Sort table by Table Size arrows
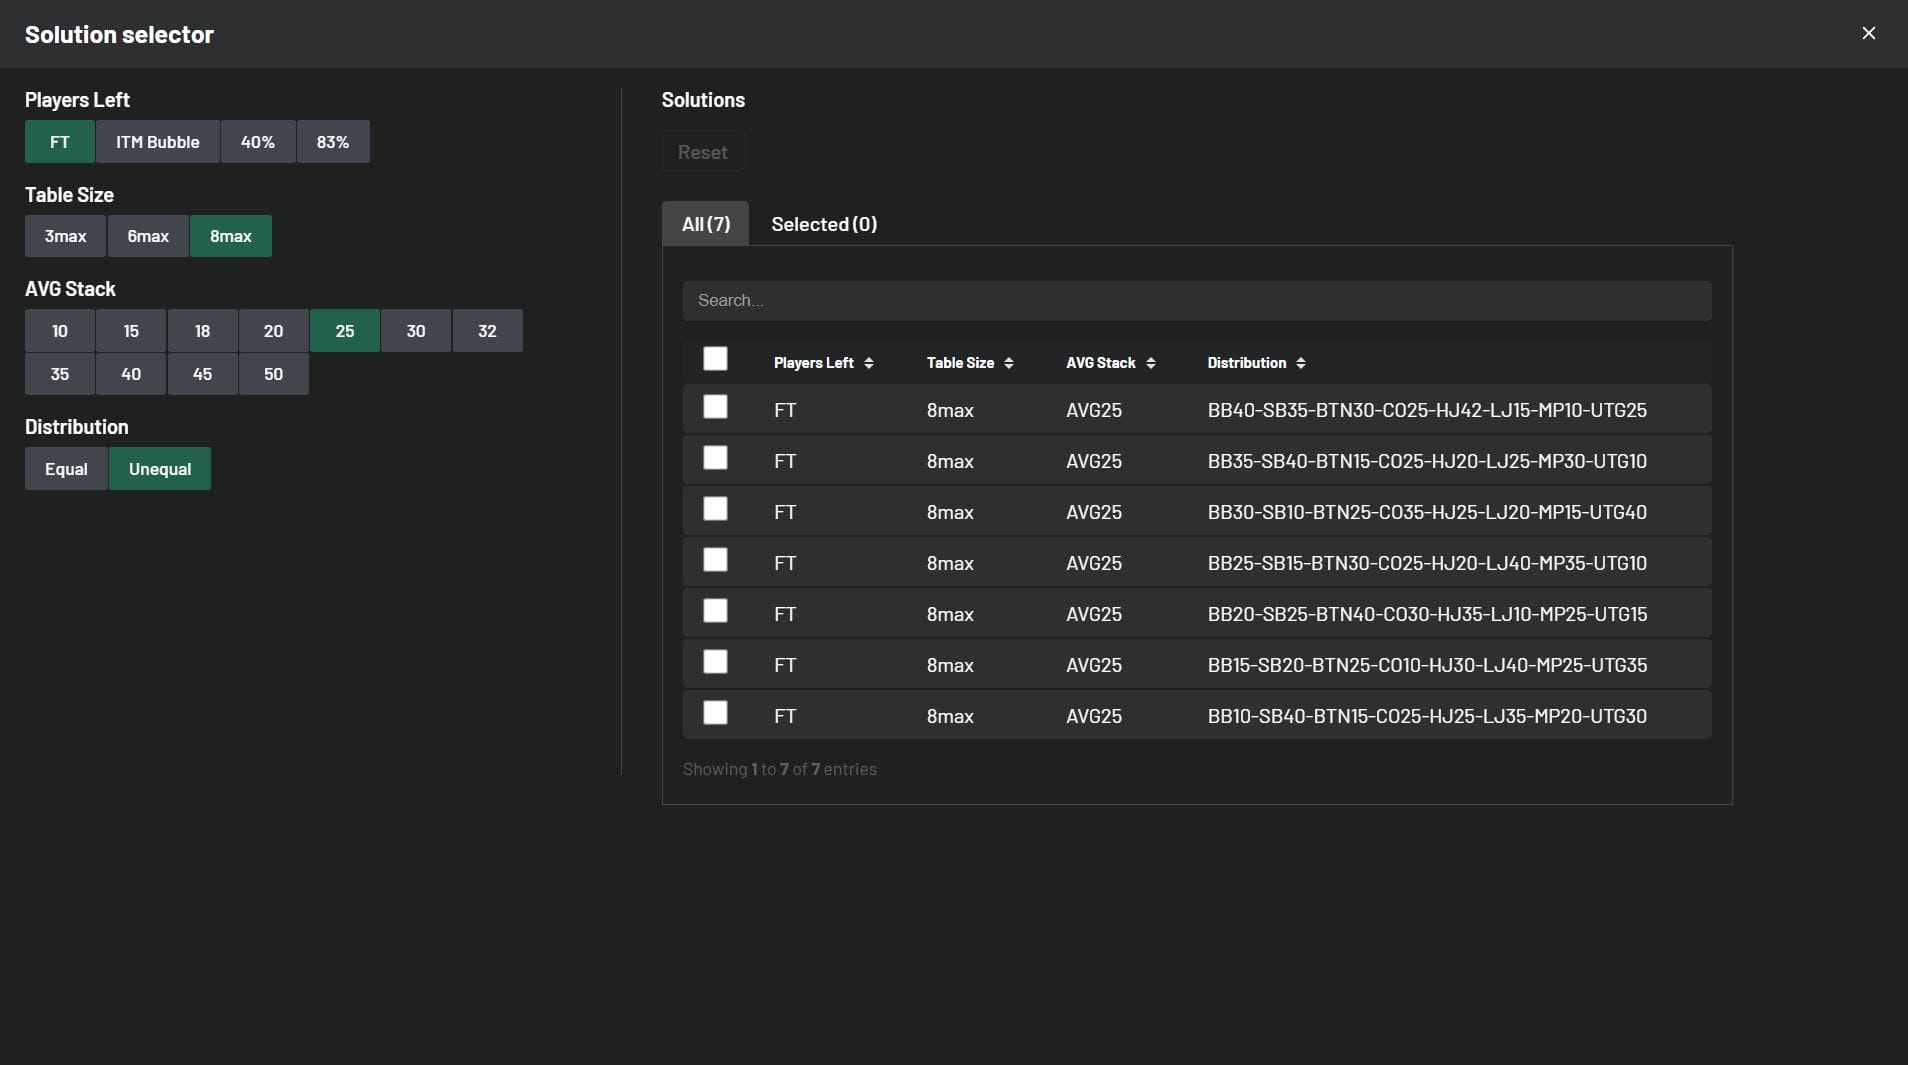Image resolution: width=1908 pixels, height=1065 pixels. [x=1008, y=363]
